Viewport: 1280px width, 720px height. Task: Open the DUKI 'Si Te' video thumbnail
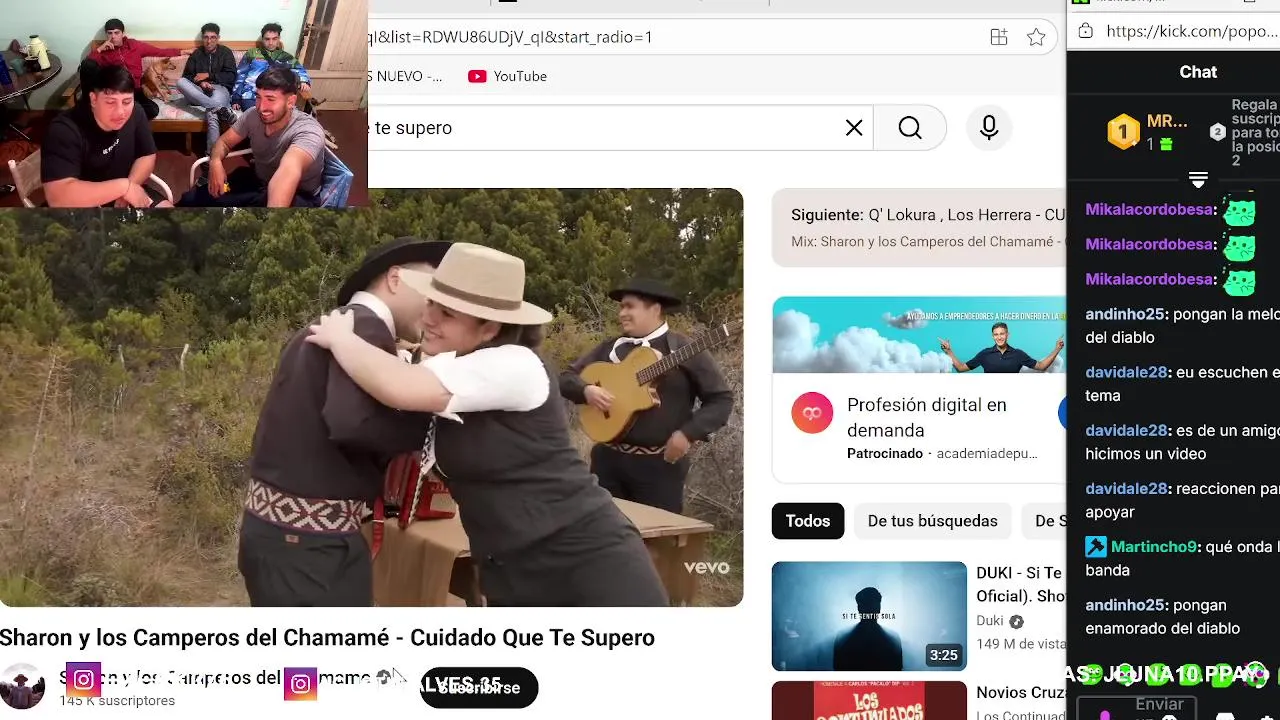coord(869,616)
